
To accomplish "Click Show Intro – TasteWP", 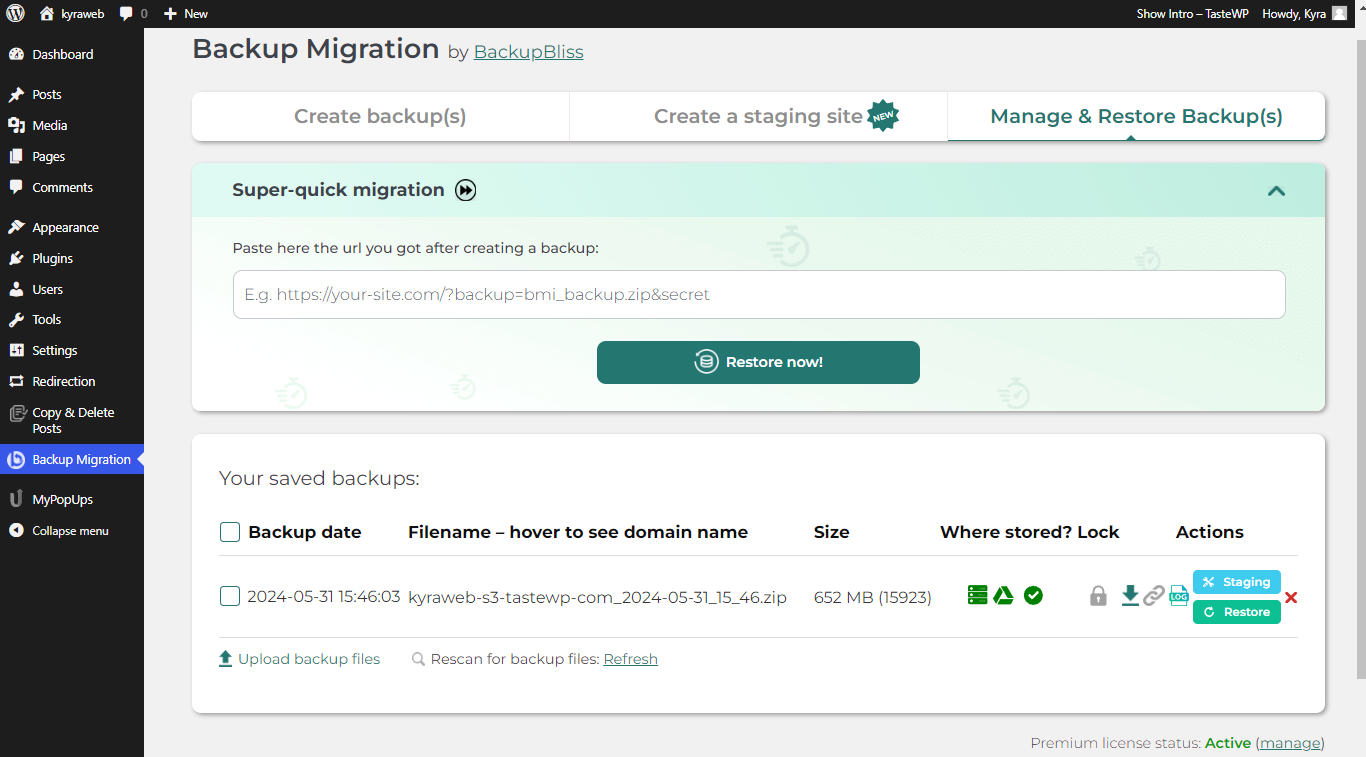I will [1192, 14].
